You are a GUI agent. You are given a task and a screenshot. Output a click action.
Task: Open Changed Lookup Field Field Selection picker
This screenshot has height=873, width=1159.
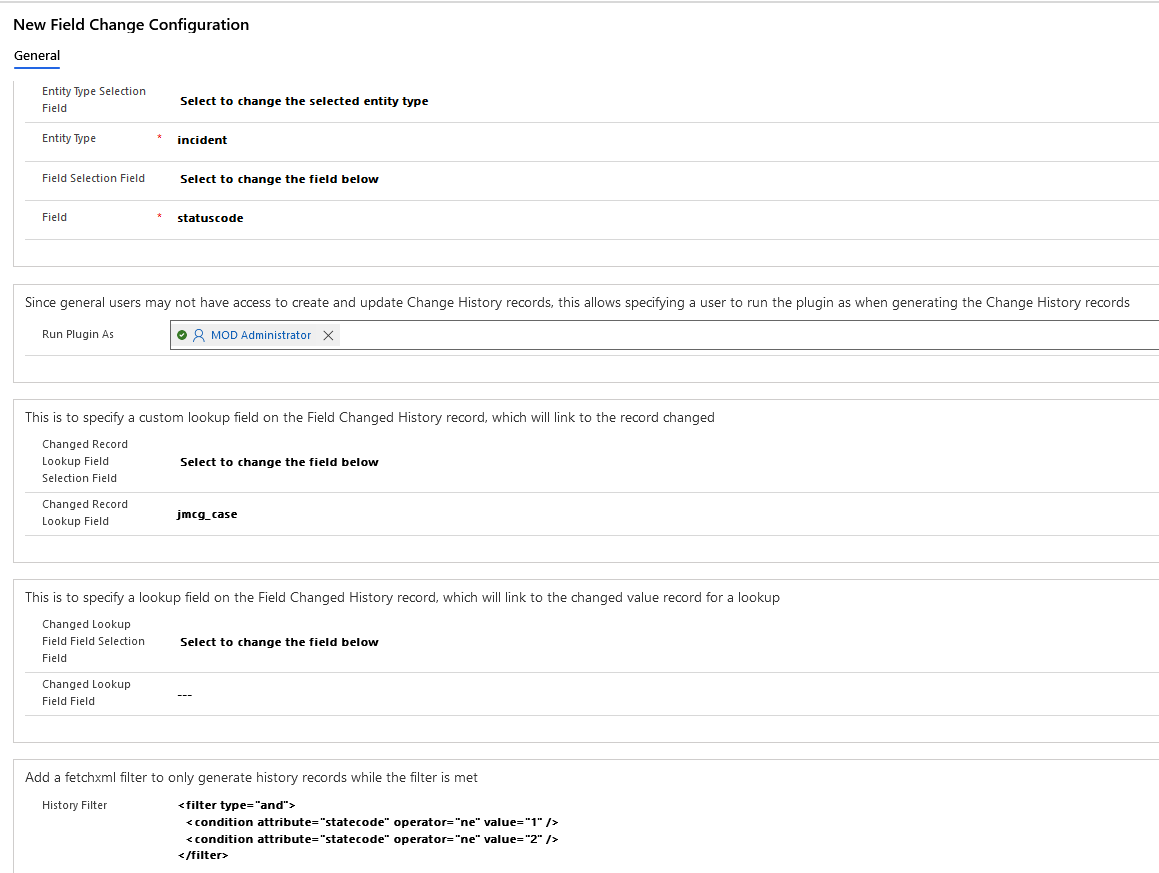(x=279, y=642)
